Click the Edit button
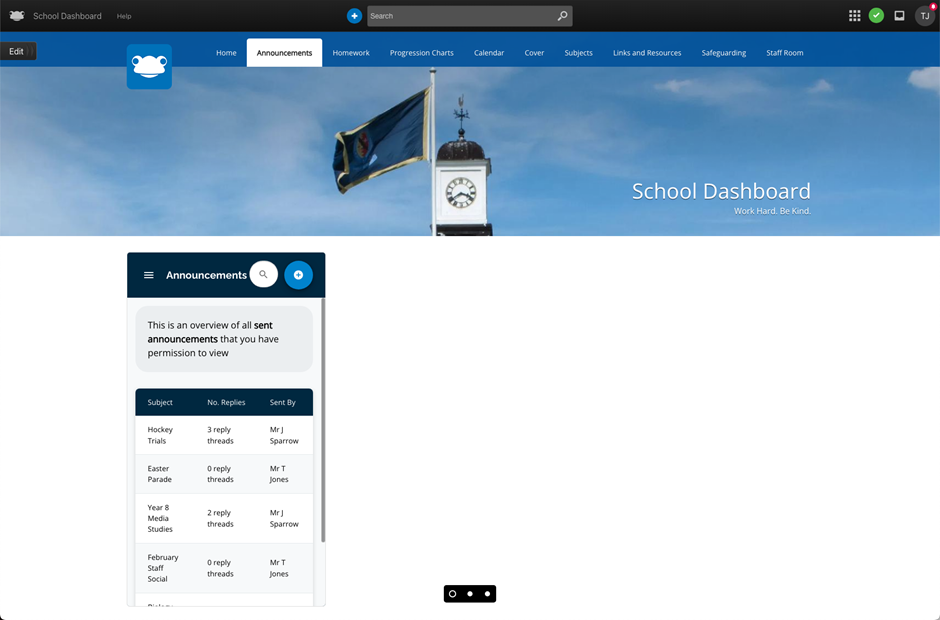The height and width of the screenshot is (620, 940). pyautogui.click(x=18, y=52)
